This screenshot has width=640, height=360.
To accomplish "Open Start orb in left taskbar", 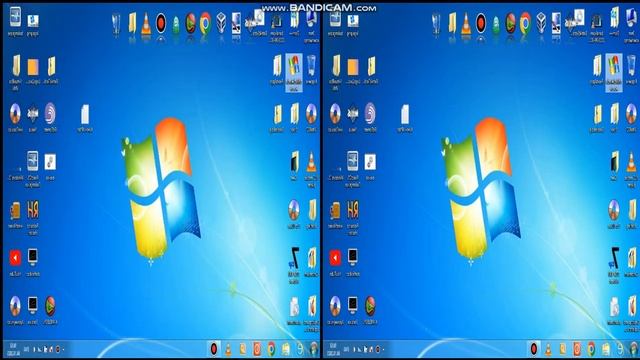I will pos(313,349).
